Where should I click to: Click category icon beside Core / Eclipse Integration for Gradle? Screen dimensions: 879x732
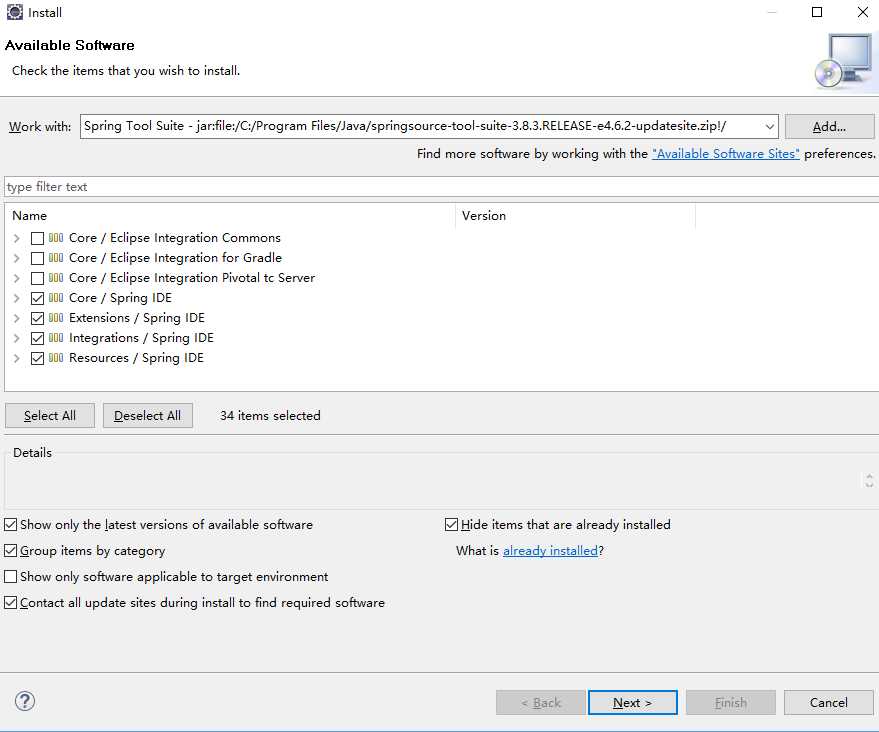pyautogui.click(x=55, y=258)
